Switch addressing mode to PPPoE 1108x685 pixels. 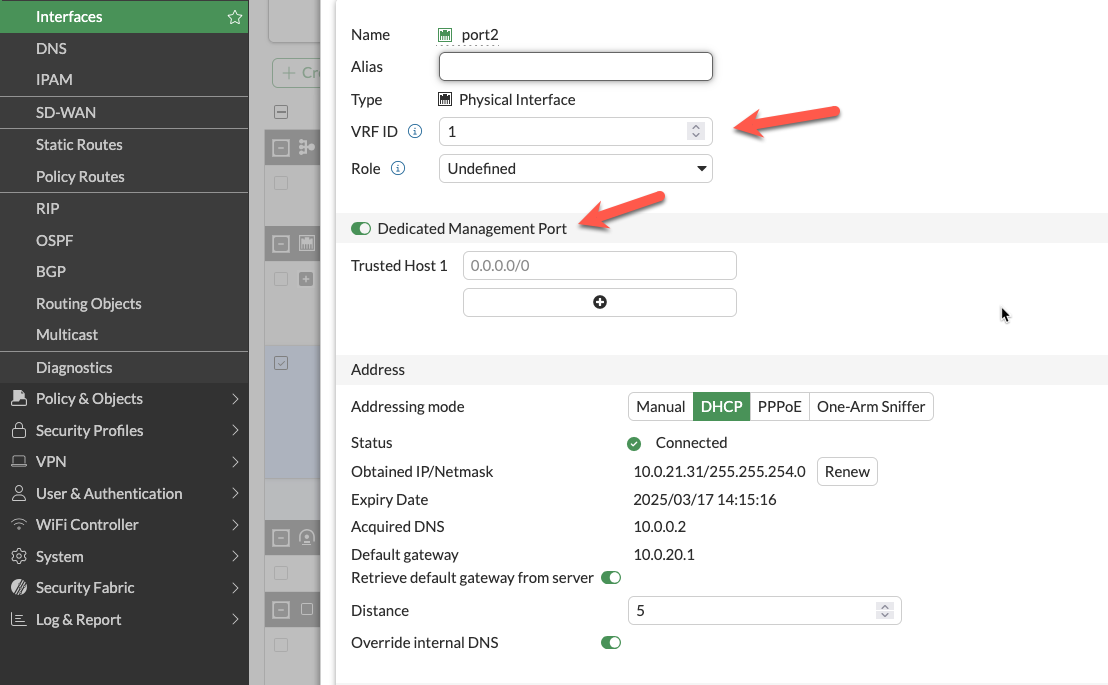pos(779,407)
